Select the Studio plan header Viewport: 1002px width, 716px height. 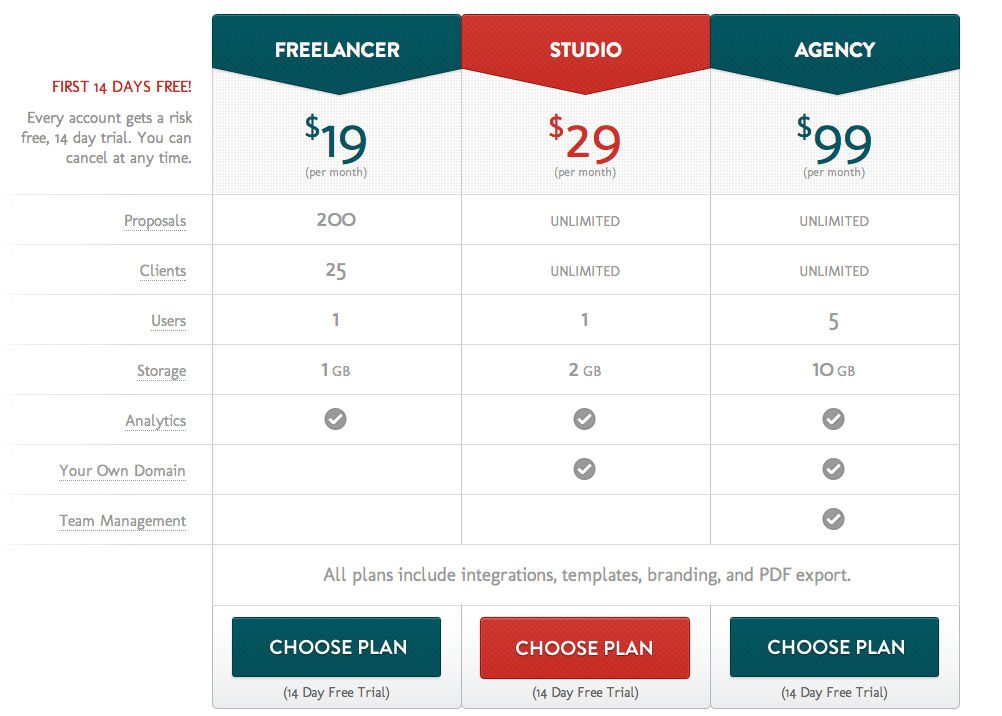pyautogui.click(x=585, y=50)
